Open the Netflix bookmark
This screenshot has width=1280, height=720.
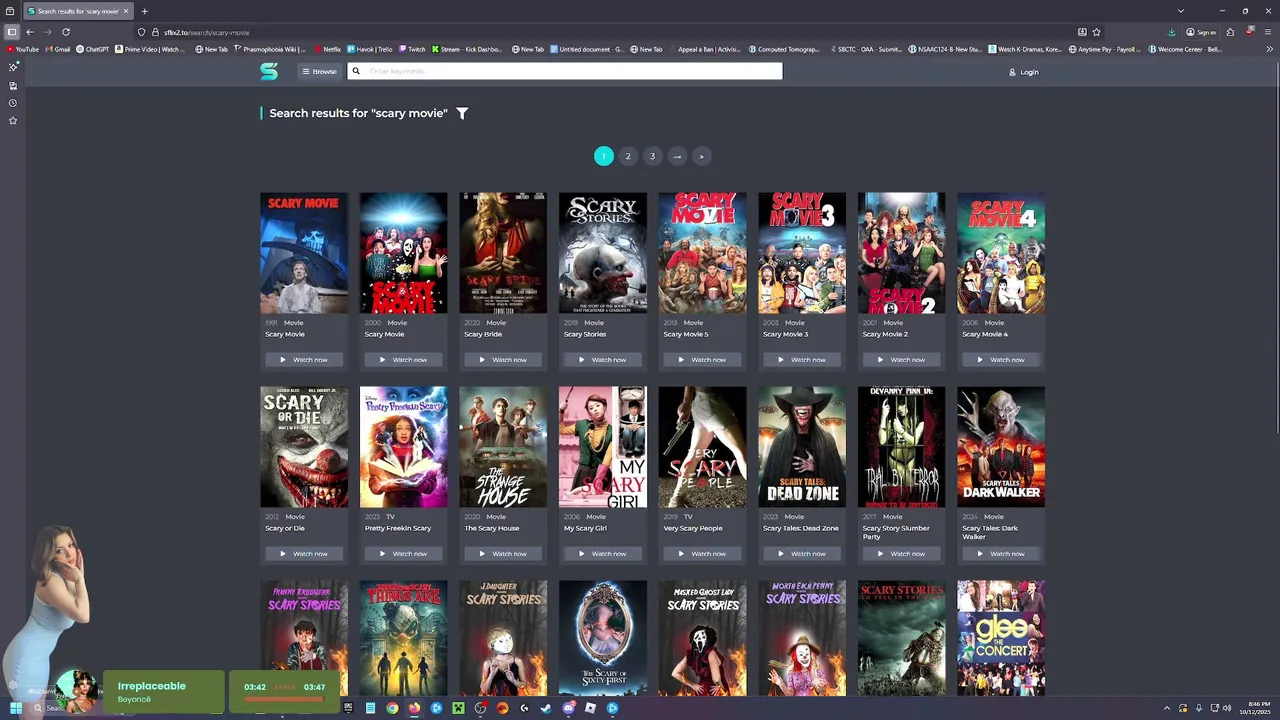(327, 49)
